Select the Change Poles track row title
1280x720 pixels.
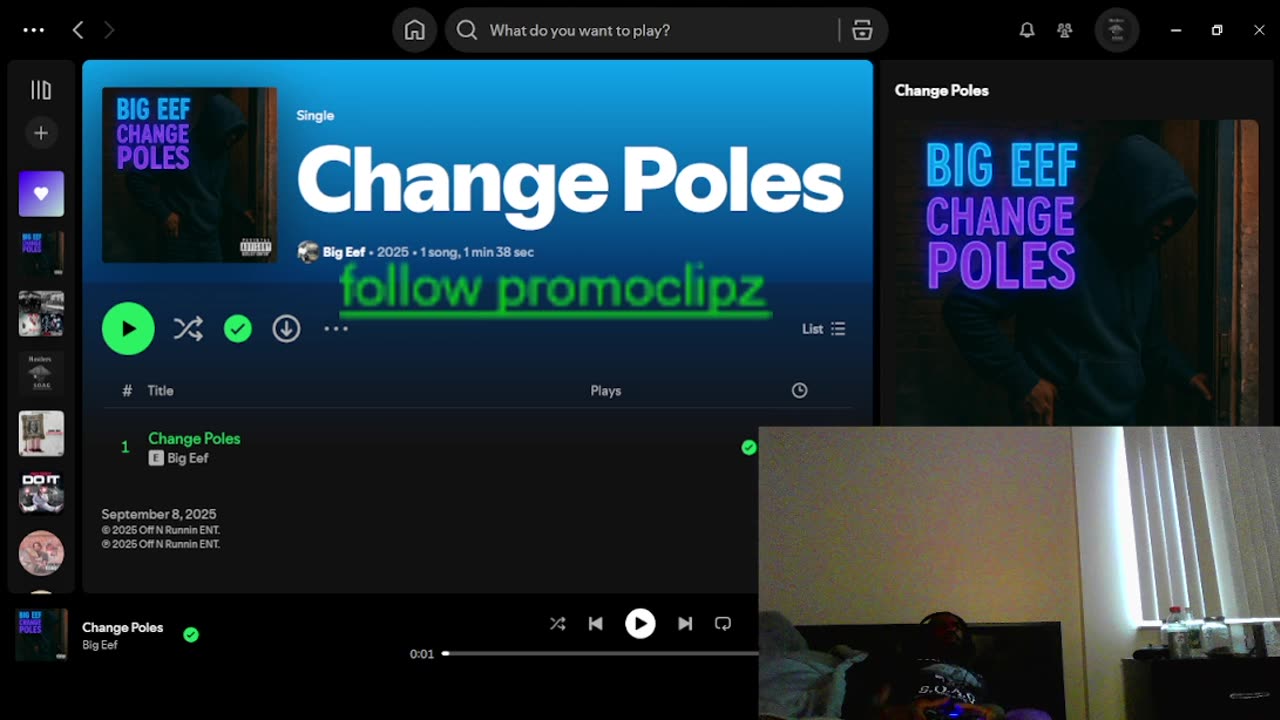coord(194,438)
